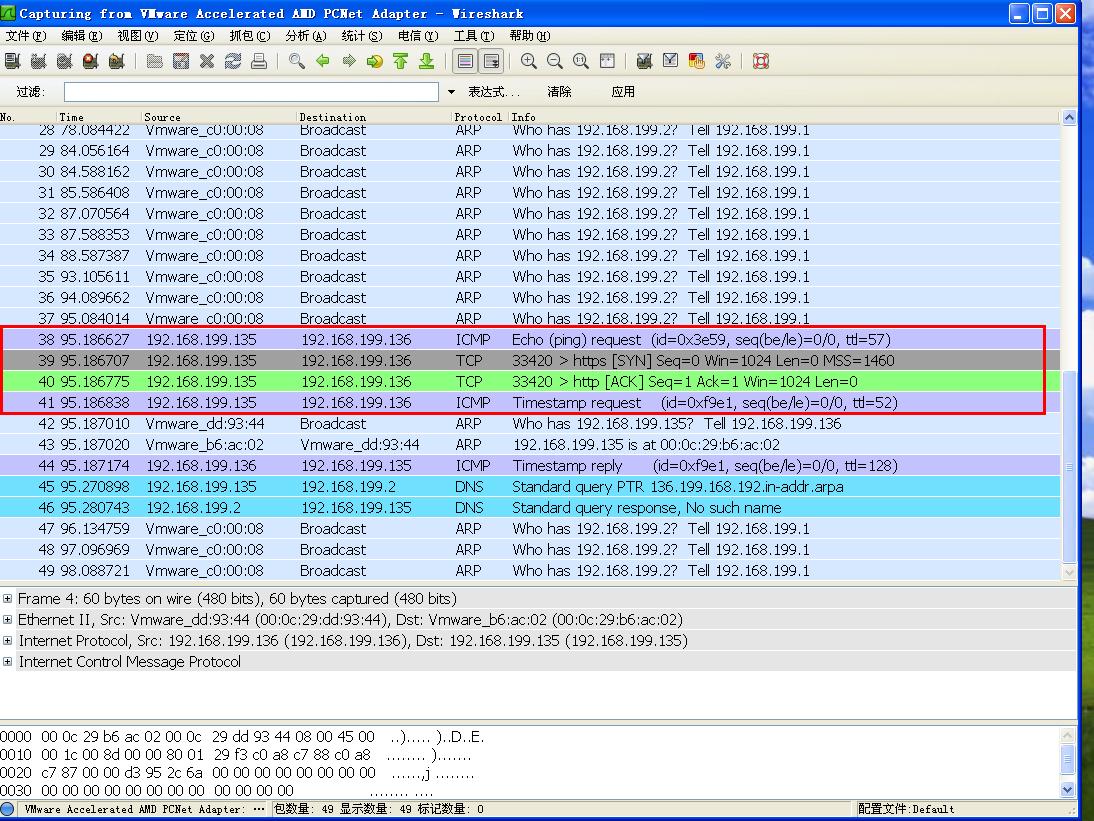Open the filter history dropdown arrow
Image resolution: width=1094 pixels, height=821 pixels.
tap(451, 92)
